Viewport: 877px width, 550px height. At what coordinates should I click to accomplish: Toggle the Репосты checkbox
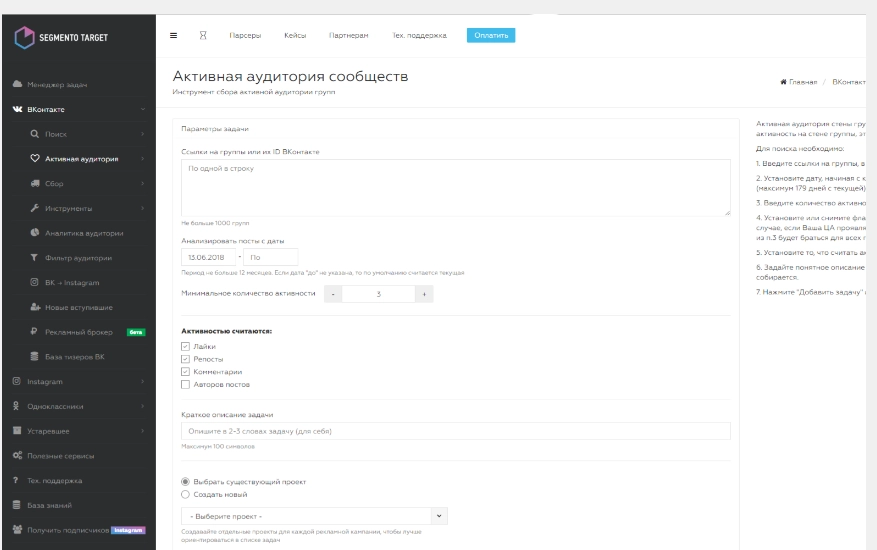(x=185, y=358)
